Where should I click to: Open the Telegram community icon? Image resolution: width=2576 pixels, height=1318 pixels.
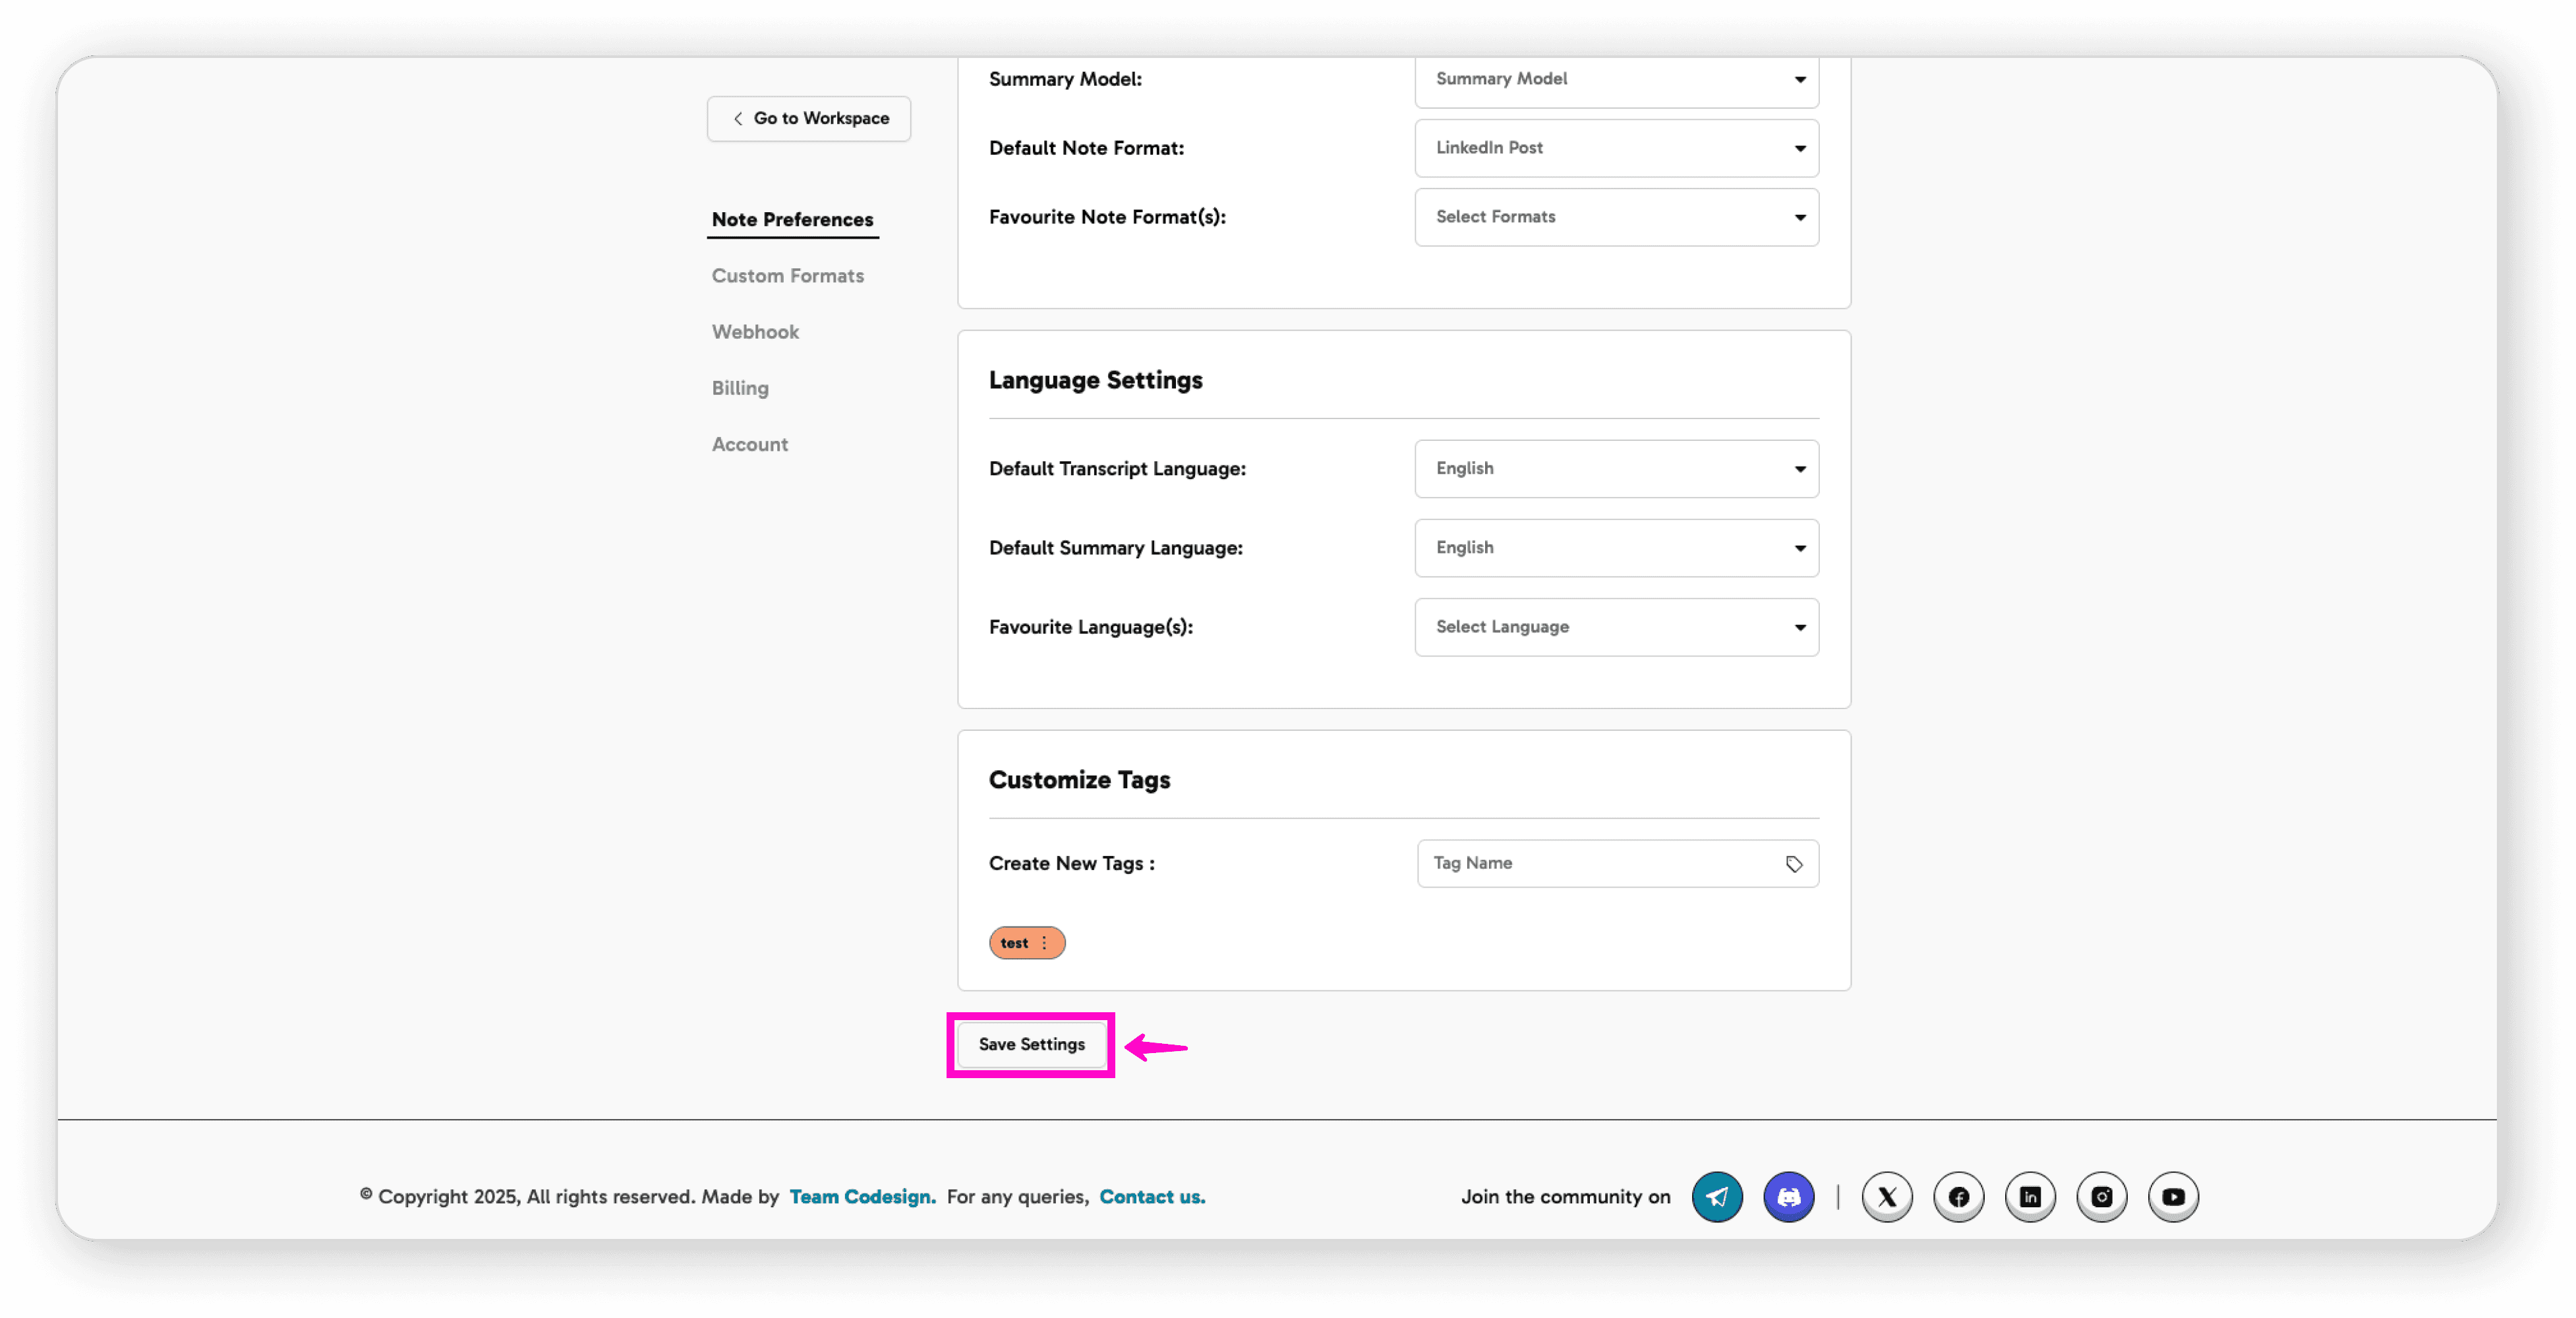[1717, 1196]
